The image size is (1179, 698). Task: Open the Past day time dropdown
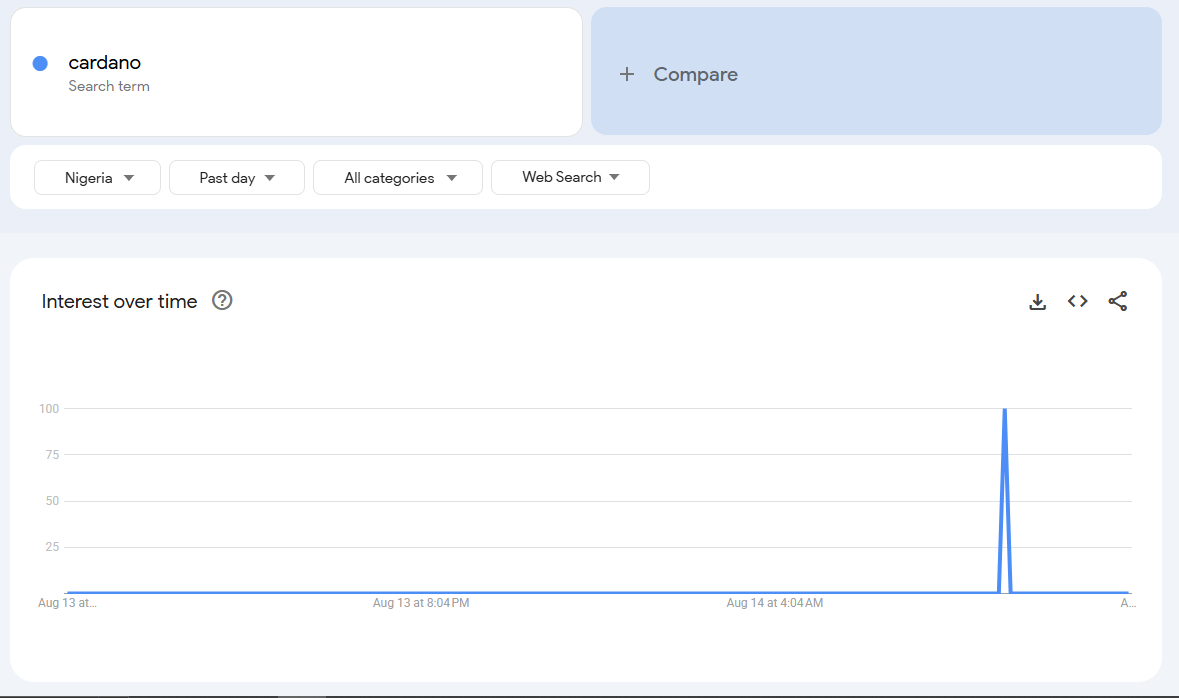click(237, 178)
